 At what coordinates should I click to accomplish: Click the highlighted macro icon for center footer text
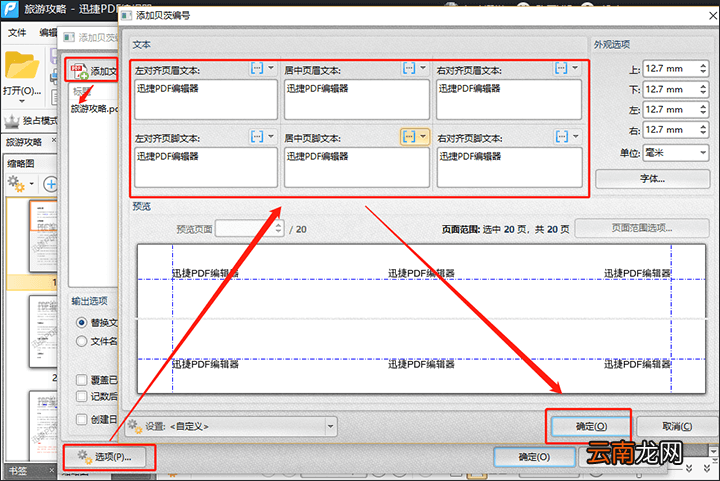[x=409, y=136]
